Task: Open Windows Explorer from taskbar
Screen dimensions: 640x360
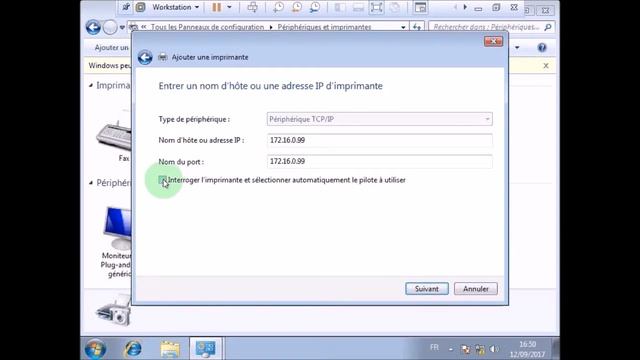Action: click(170, 349)
